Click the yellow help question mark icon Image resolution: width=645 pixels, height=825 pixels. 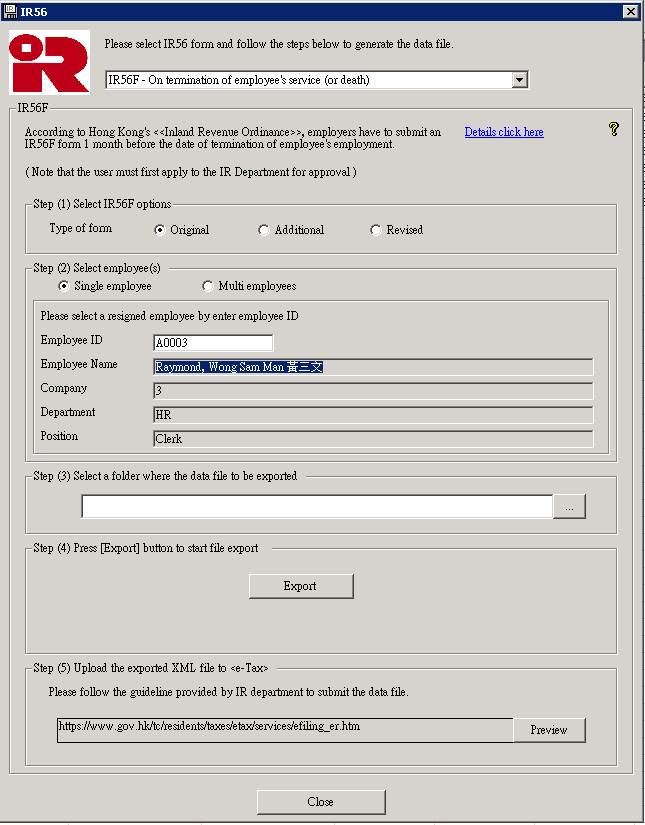[613, 129]
